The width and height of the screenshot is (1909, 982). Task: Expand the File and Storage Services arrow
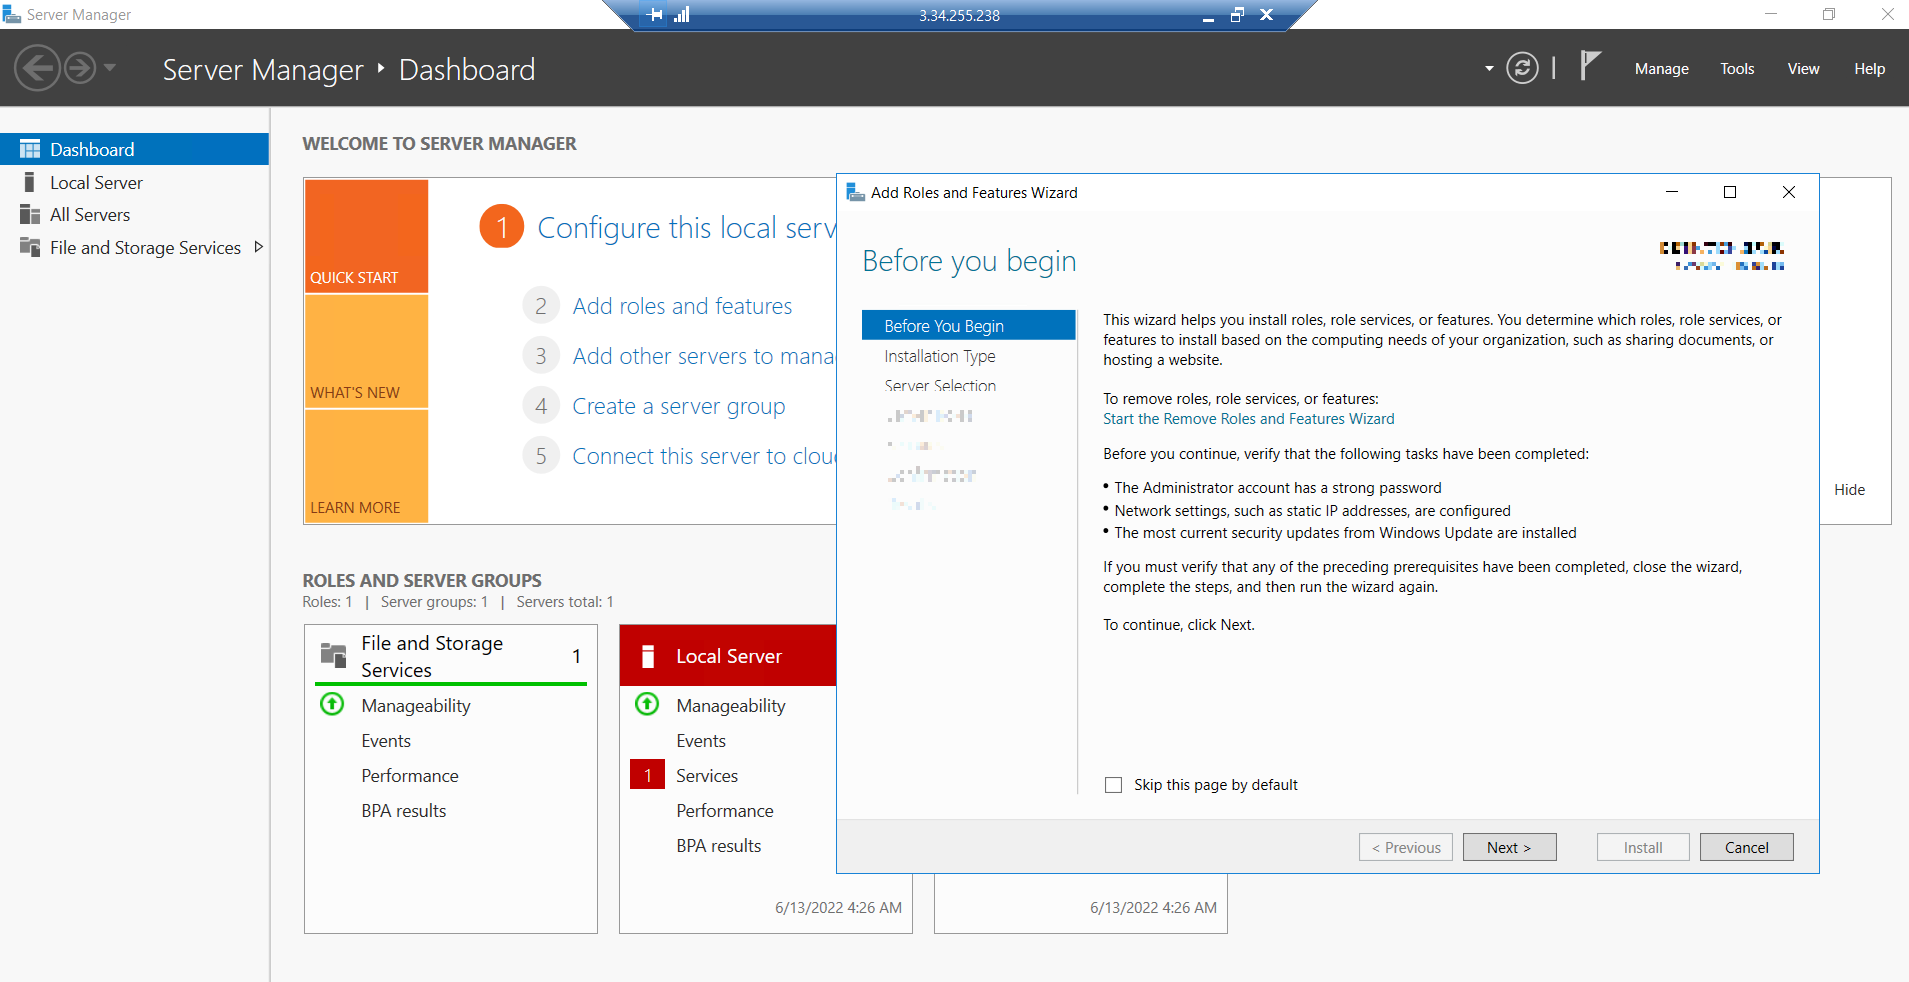(259, 247)
